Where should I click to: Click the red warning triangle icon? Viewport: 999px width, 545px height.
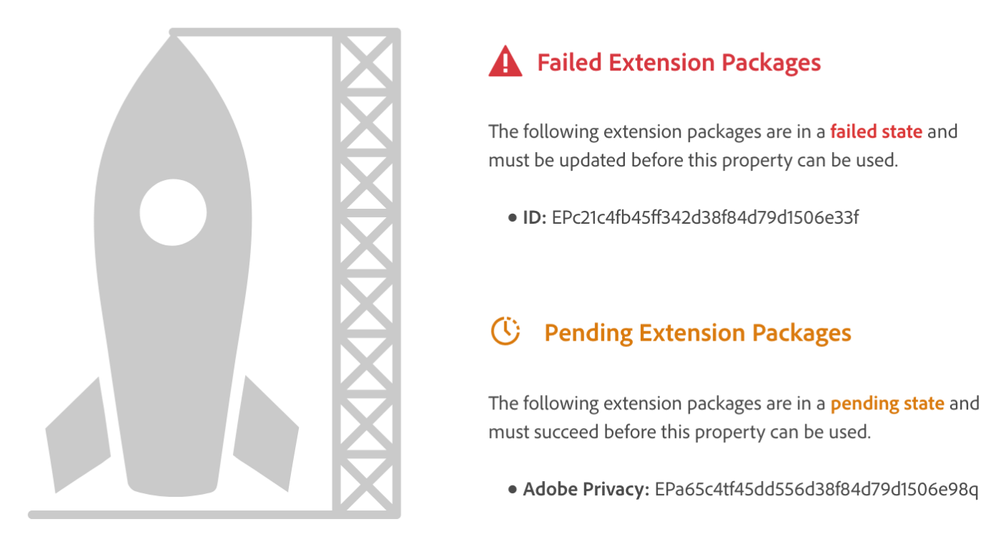505,63
